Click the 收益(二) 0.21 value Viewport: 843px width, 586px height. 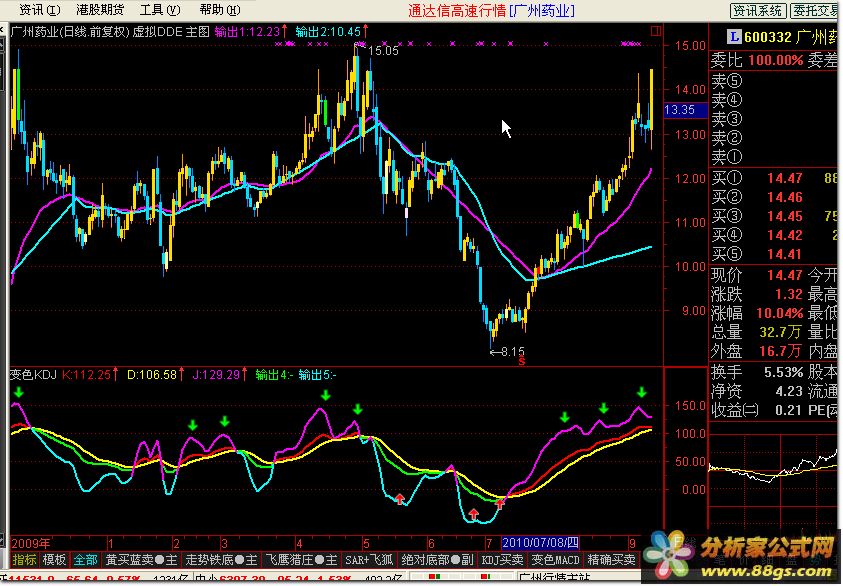789,410
